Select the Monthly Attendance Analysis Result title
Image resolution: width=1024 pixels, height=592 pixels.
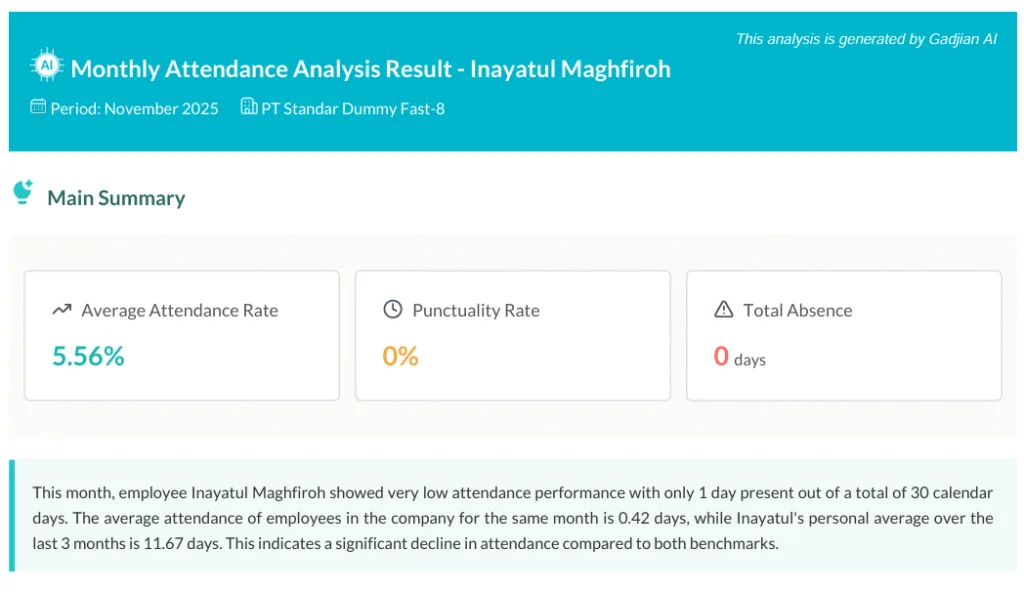tap(370, 69)
